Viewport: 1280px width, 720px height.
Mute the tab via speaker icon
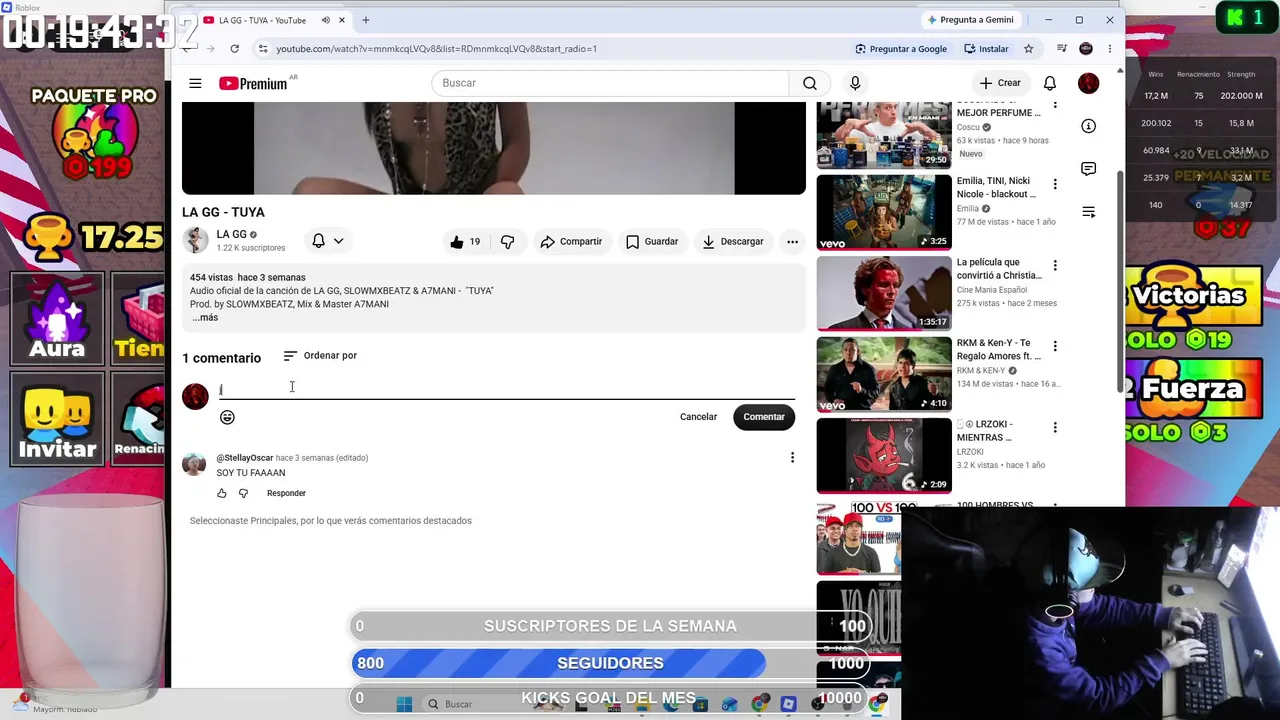coord(325,20)
